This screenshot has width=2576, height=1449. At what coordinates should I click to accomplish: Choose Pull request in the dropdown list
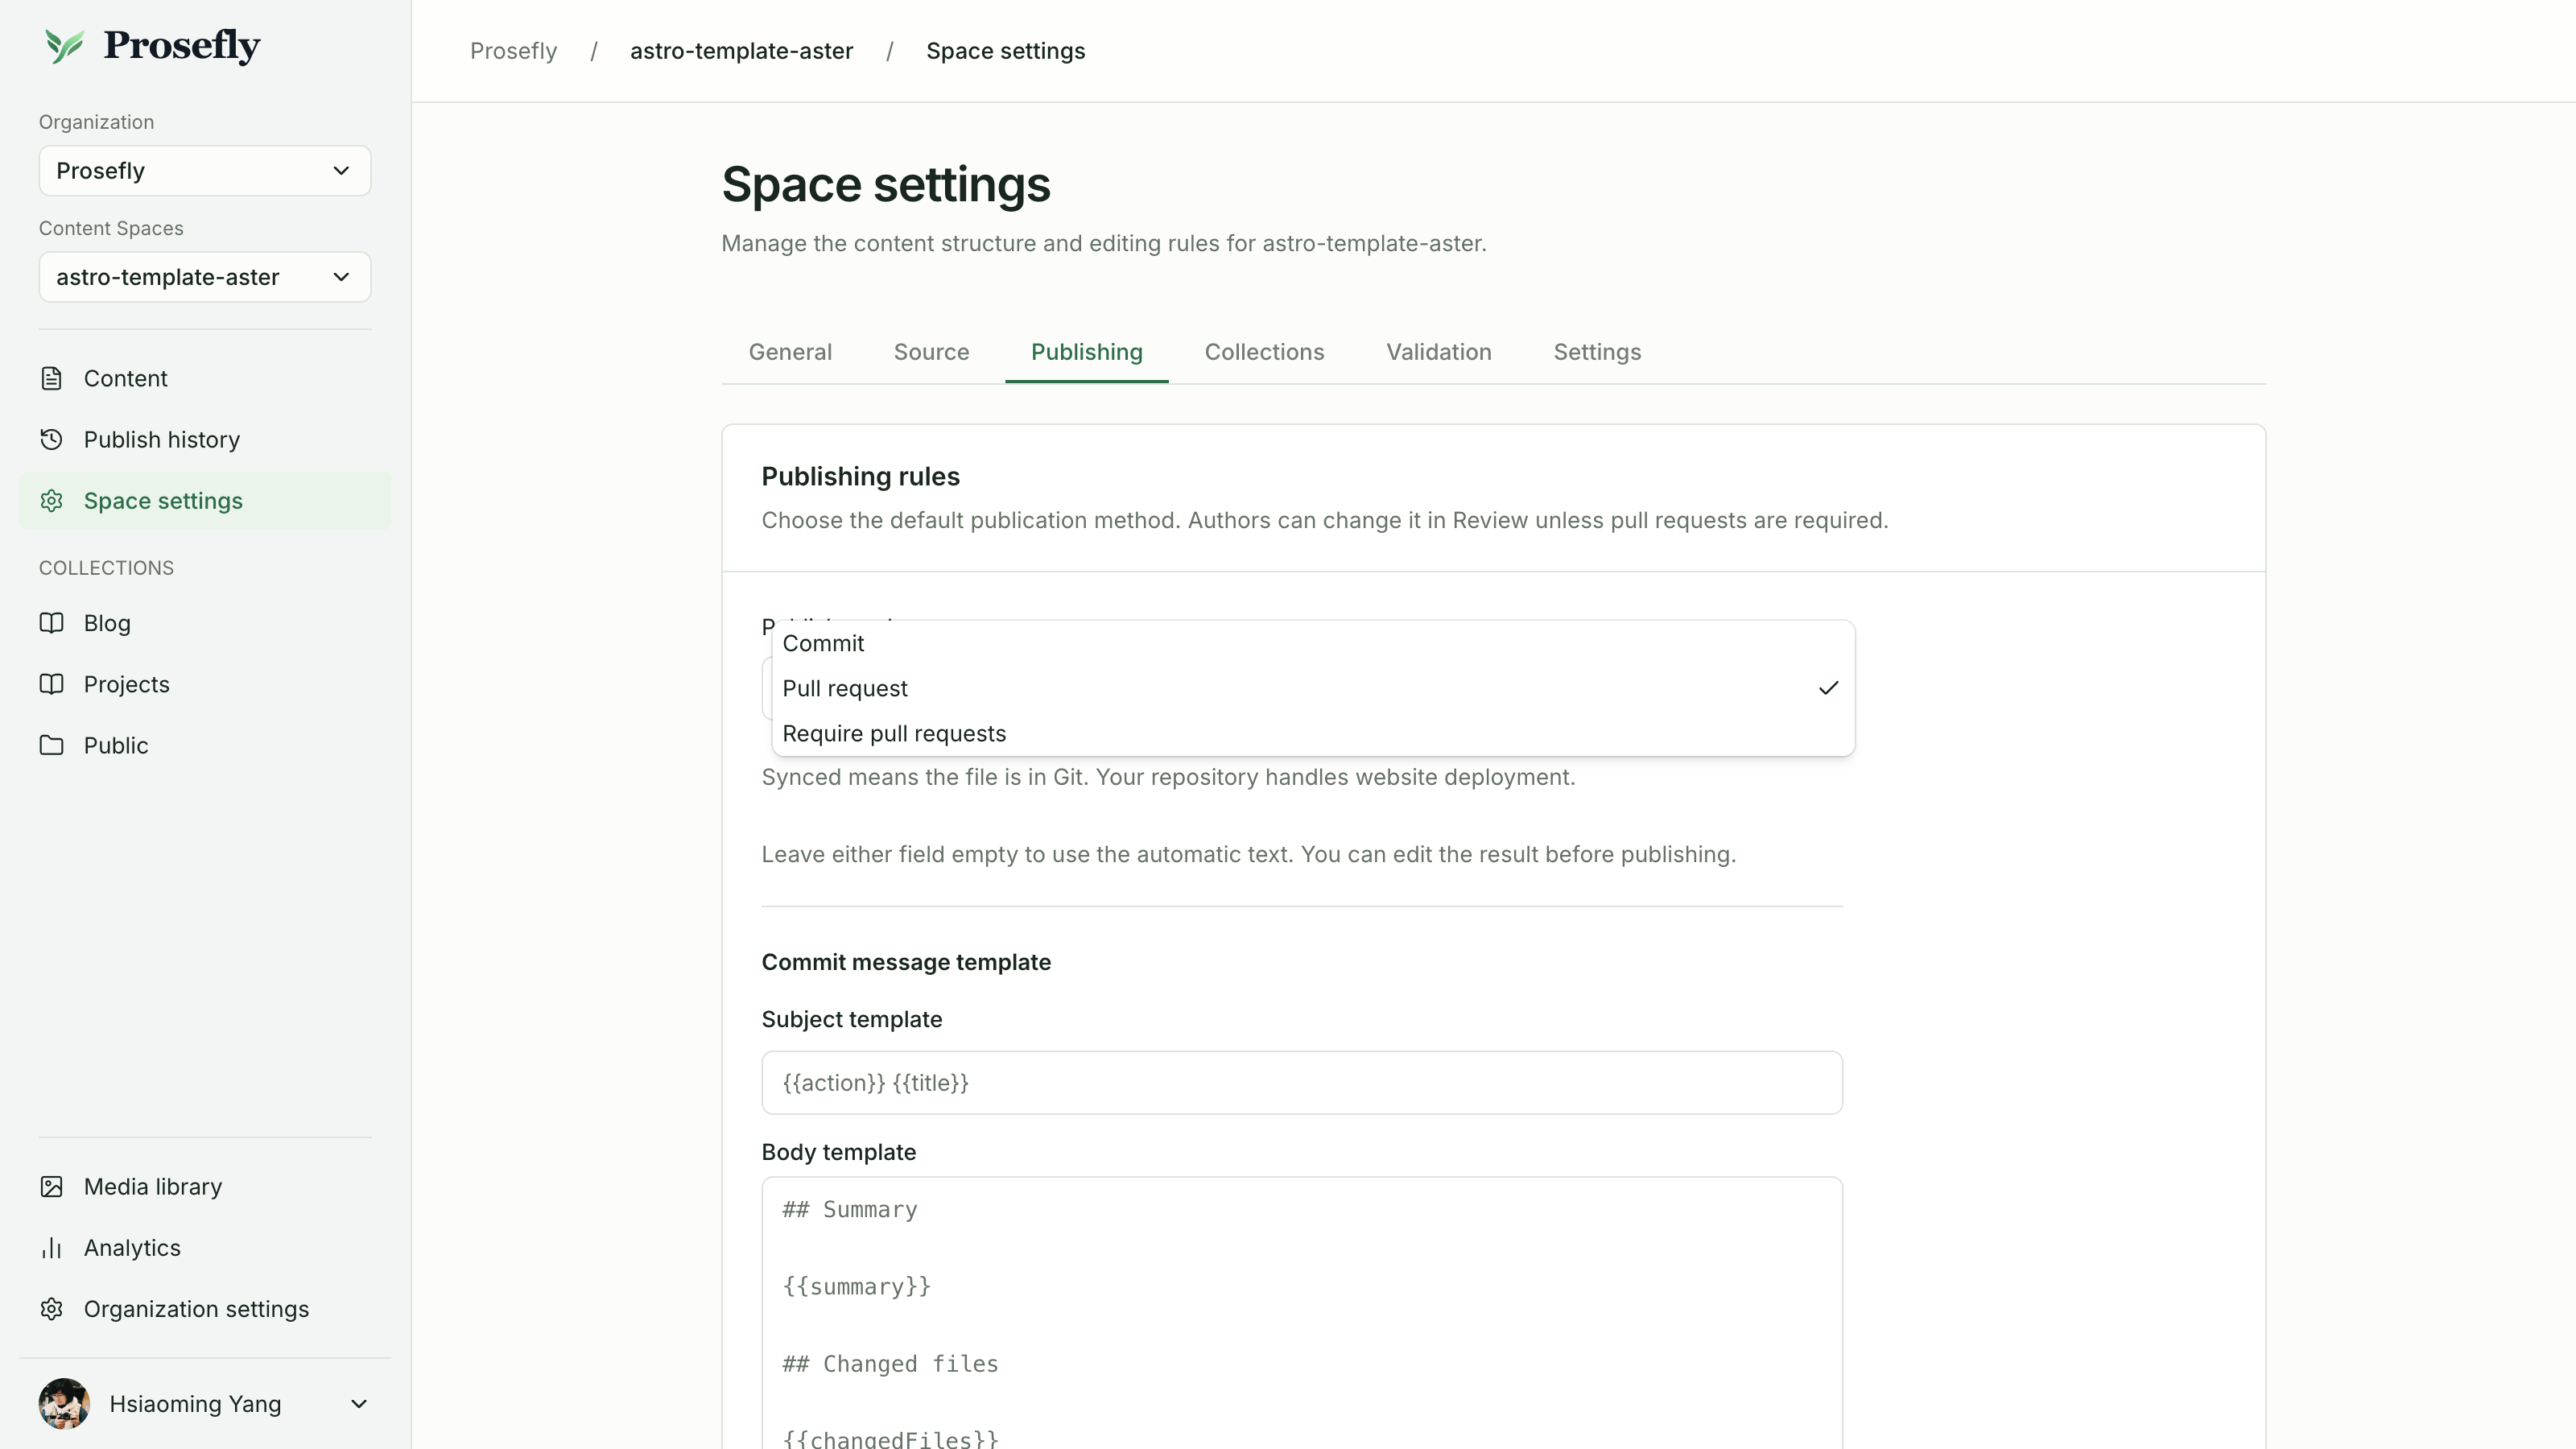1313,688
